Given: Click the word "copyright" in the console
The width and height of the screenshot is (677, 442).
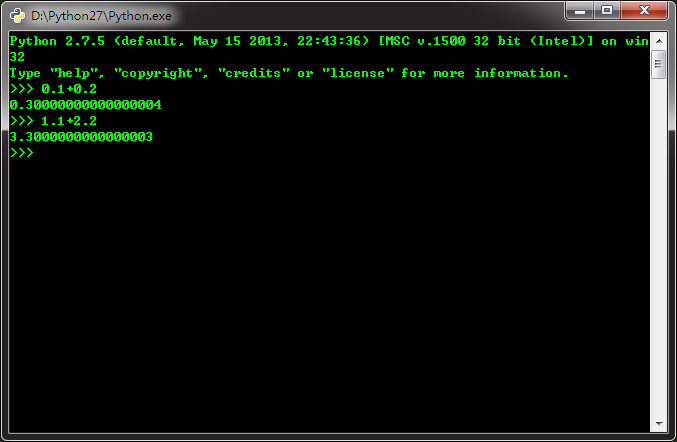Looking at the screenshot, I should tap(157, 73).
